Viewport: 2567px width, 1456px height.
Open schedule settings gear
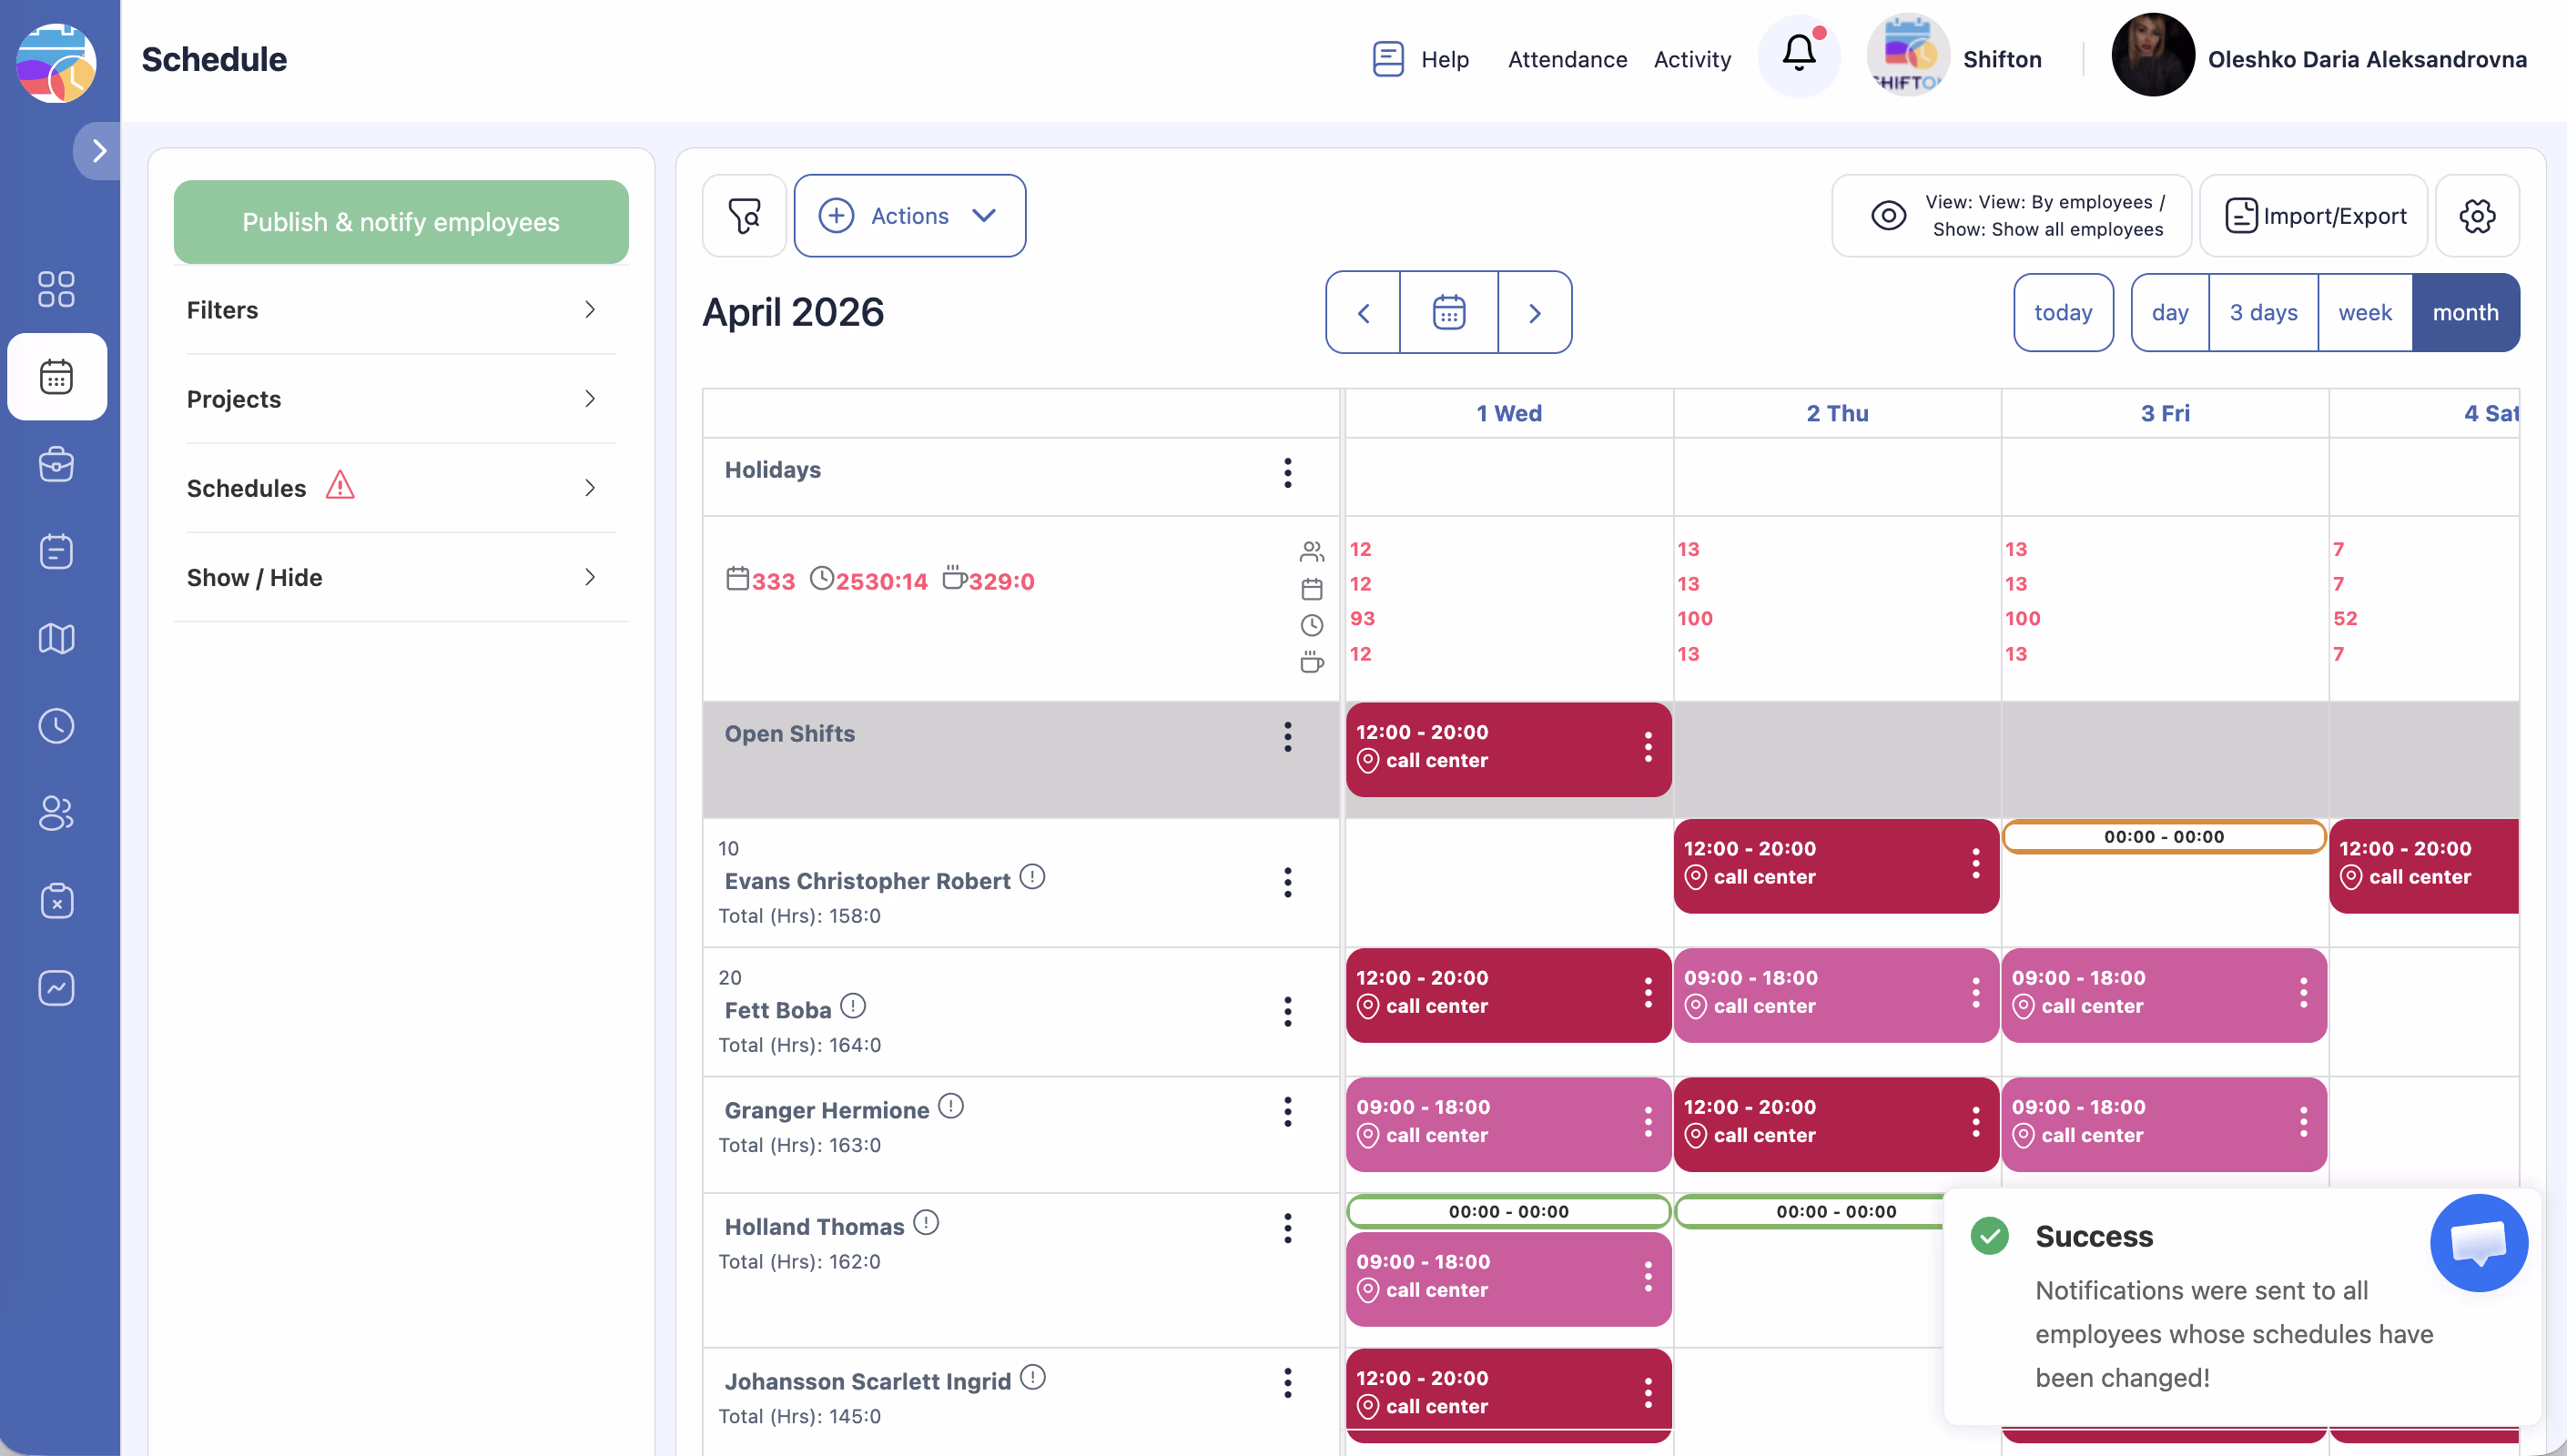(2477, 216)
